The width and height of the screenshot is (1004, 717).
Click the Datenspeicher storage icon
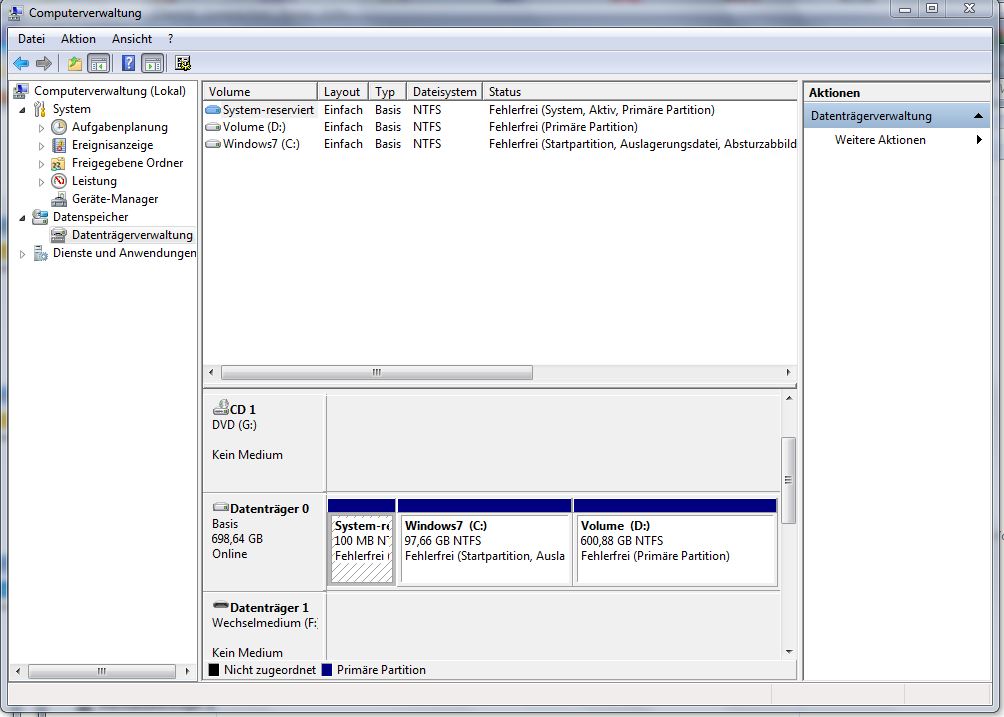[40, 217]
